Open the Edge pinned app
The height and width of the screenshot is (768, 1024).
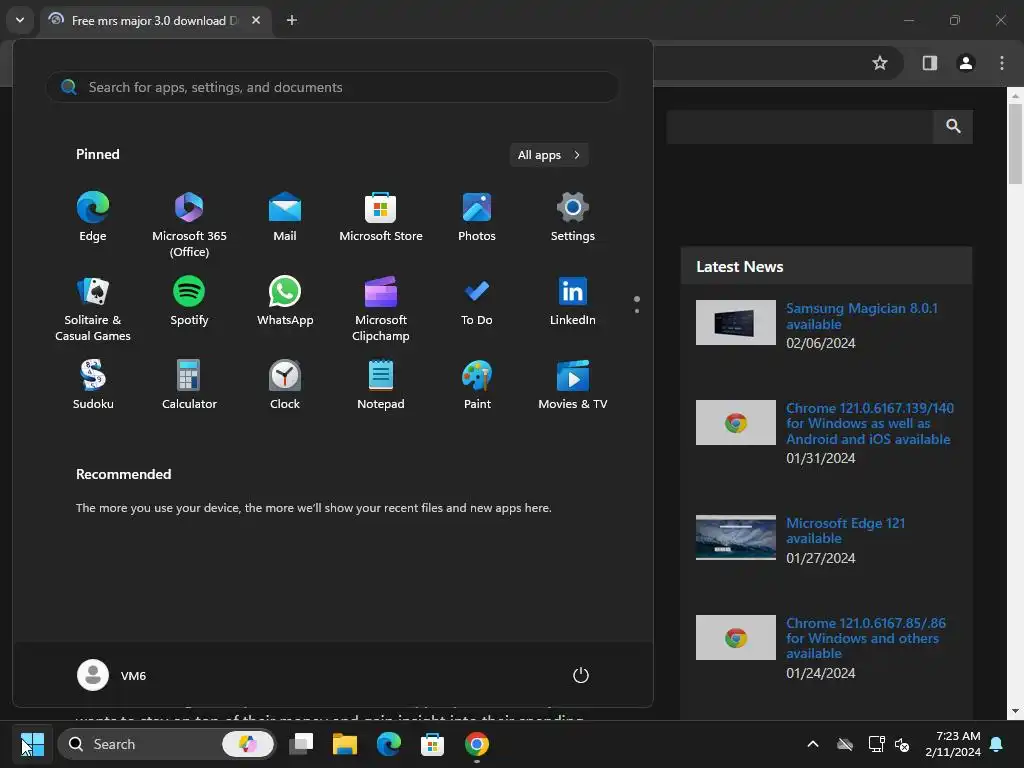93,217
